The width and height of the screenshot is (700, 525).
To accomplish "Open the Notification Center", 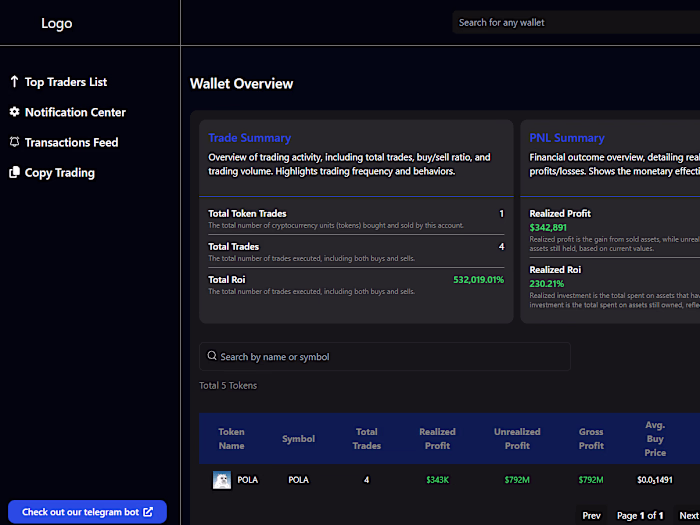I will click(75, 112).
